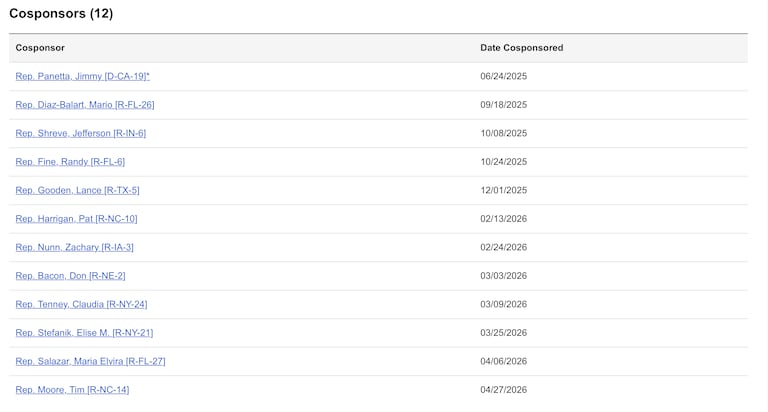
Task: Click the Date Cosponsored column header
Action: click(521, 48)
